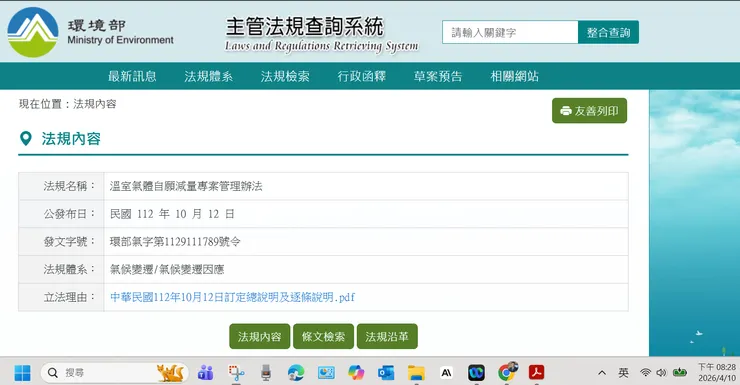The image size is (740, 385).
Task: Select the 法規沿革 button
Action: pyautogui.click(x=387, y=336)
